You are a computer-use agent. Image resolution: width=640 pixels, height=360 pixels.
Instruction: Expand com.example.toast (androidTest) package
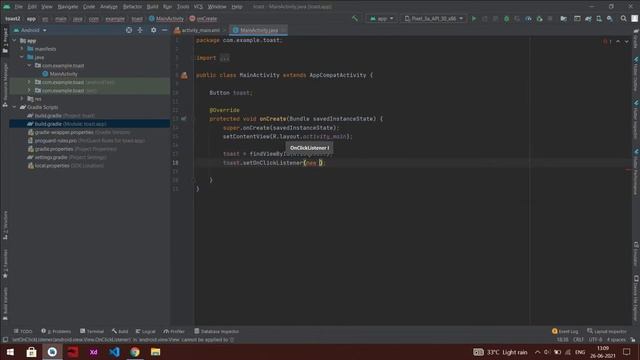(x=29, y=82)
